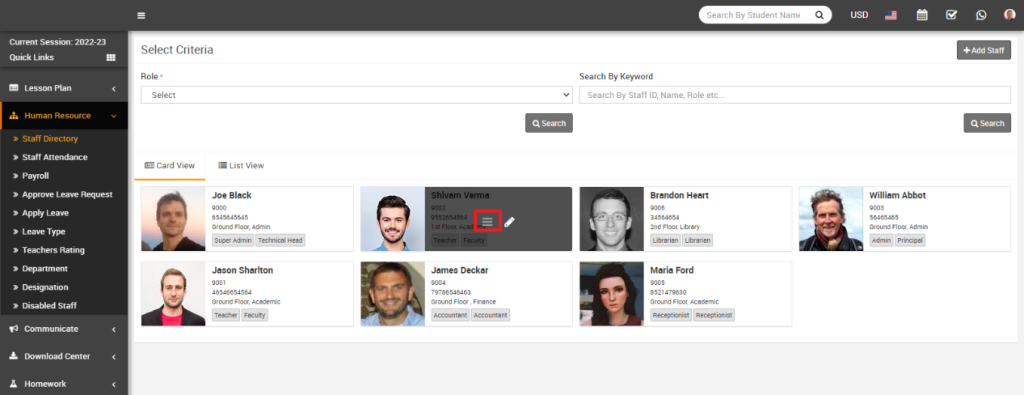The height and width of the screenshot is (395, 1024).
Task: Open the Role select dropdown
Action: (357, 95)
